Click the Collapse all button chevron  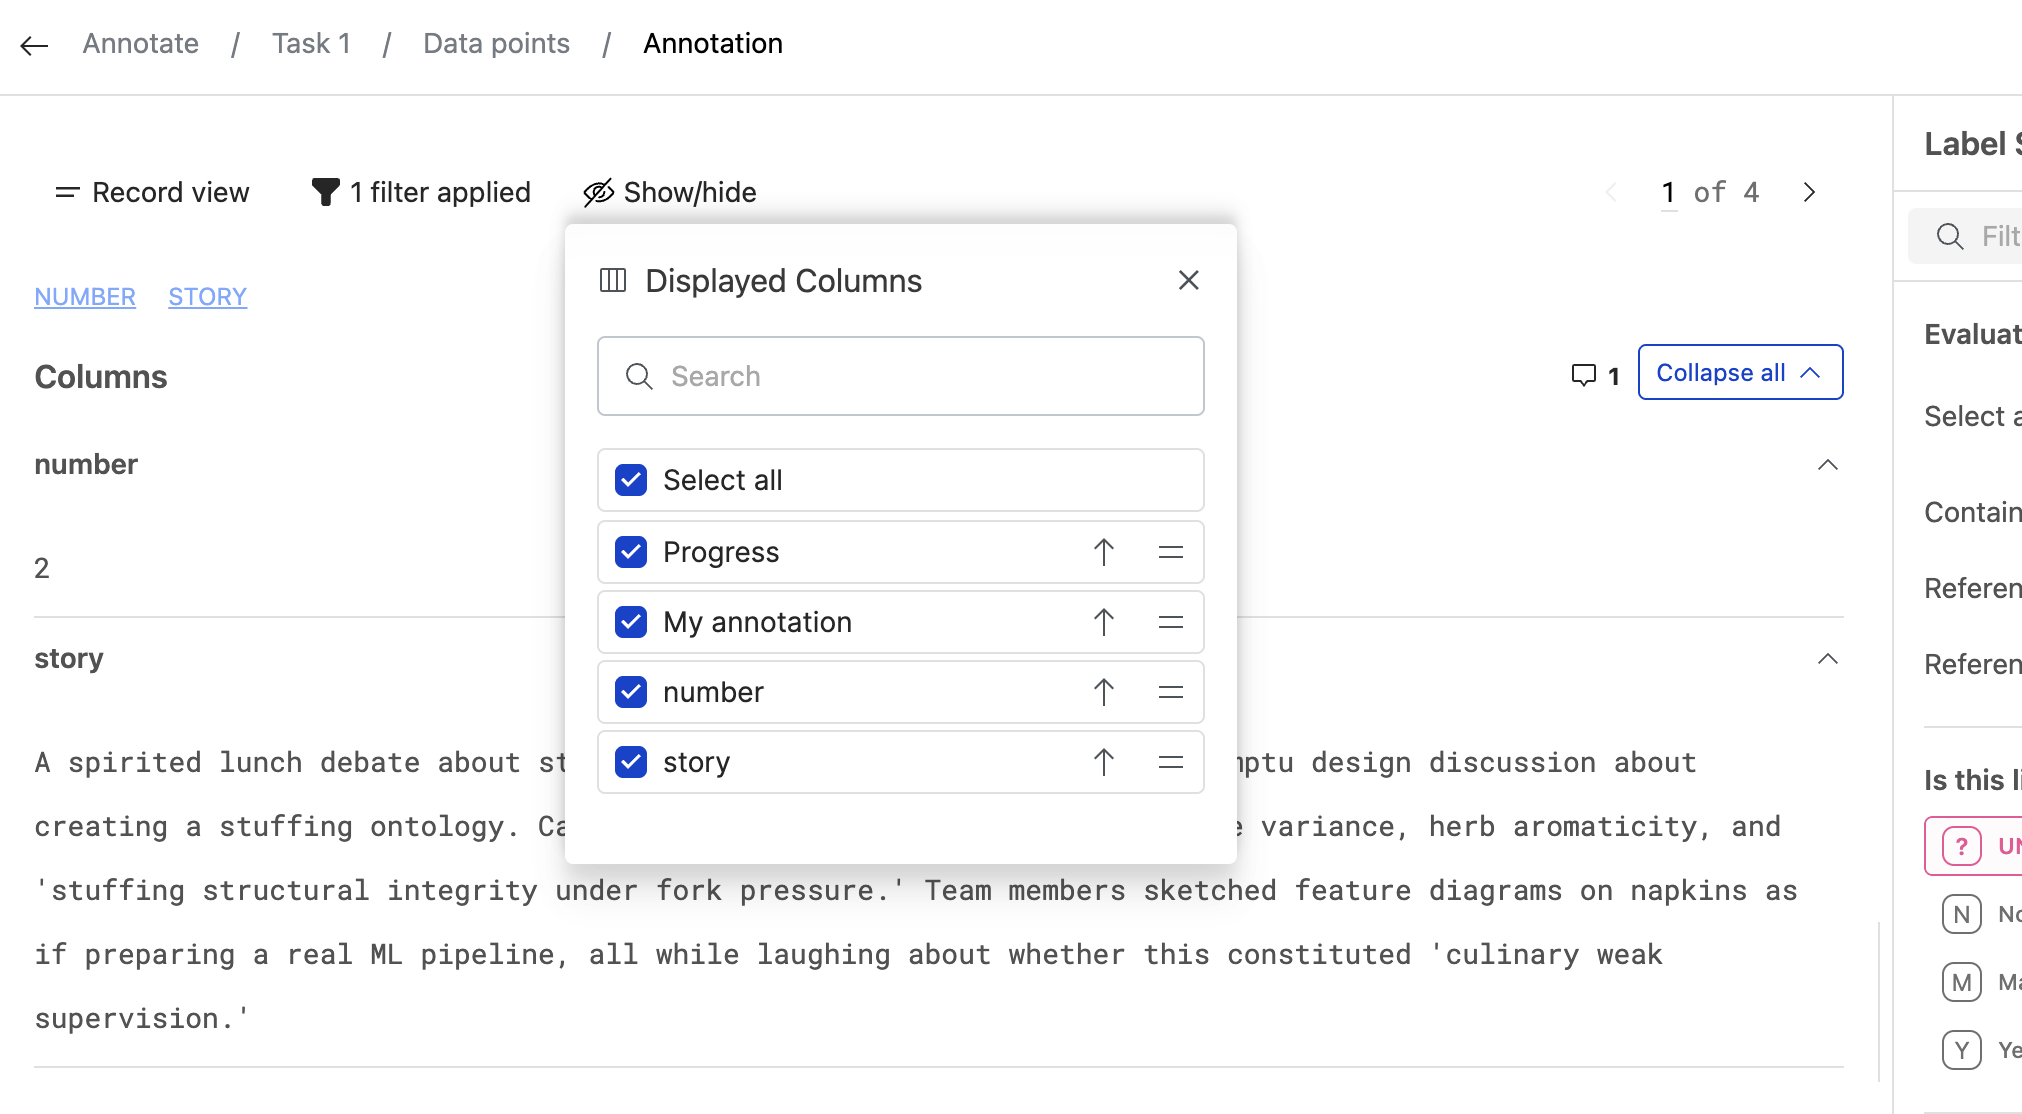click(1811, 372)
